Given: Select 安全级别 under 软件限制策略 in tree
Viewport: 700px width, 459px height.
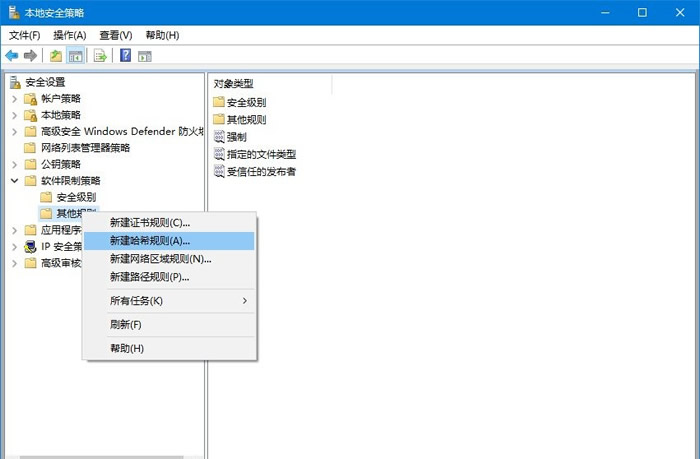Looking at the screenshot, I should [76, 197].
